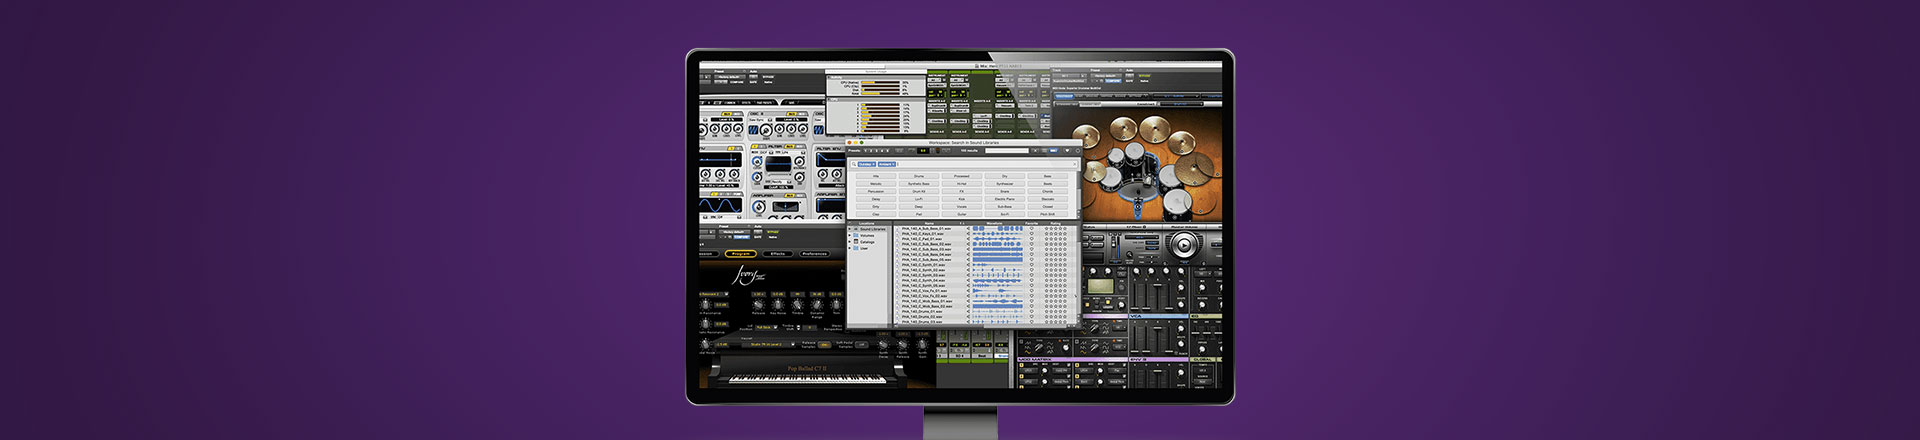Screen dimensions: 1920x440
Task: Pick the Pitch Shift tag
Action: pos(1048,214)
